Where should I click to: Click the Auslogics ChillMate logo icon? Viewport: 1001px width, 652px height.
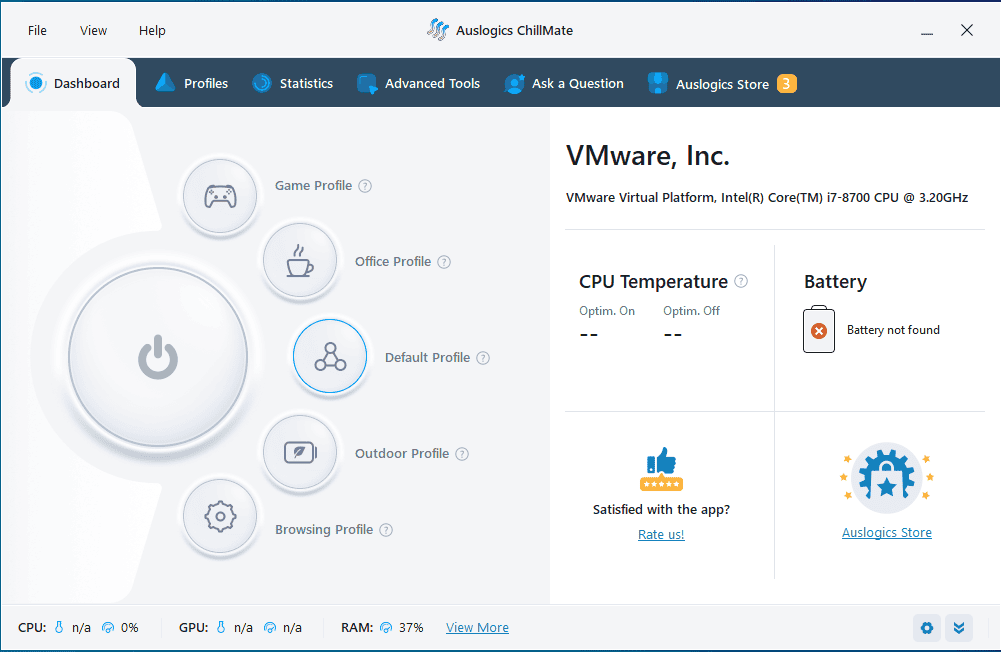(x=438, y=30)
